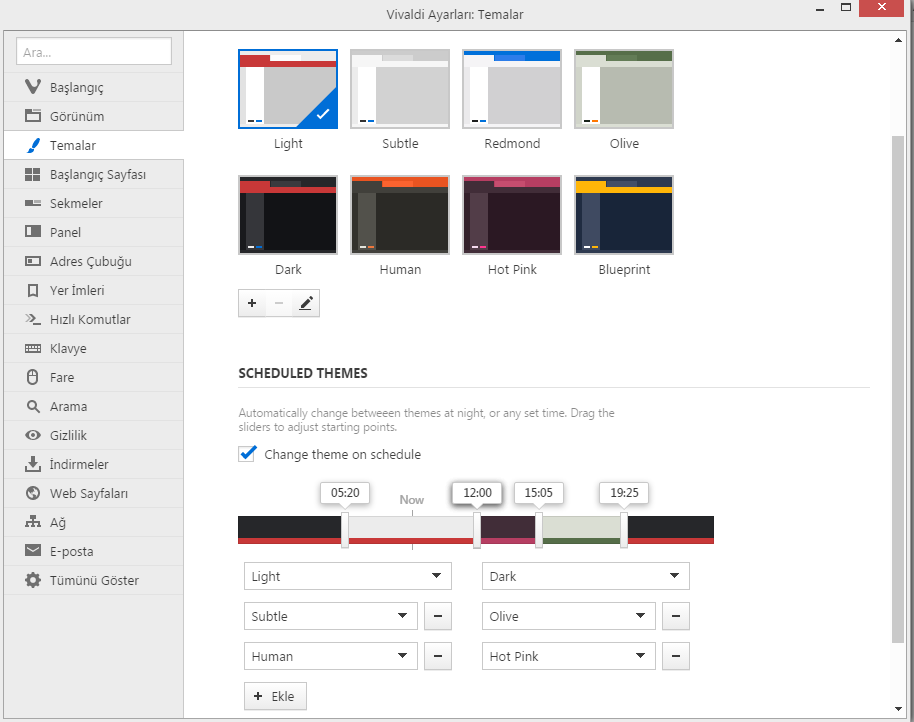914x722 pixels.
Task: Click the 15:05 schedule slider handle
Action: [539, 530]
